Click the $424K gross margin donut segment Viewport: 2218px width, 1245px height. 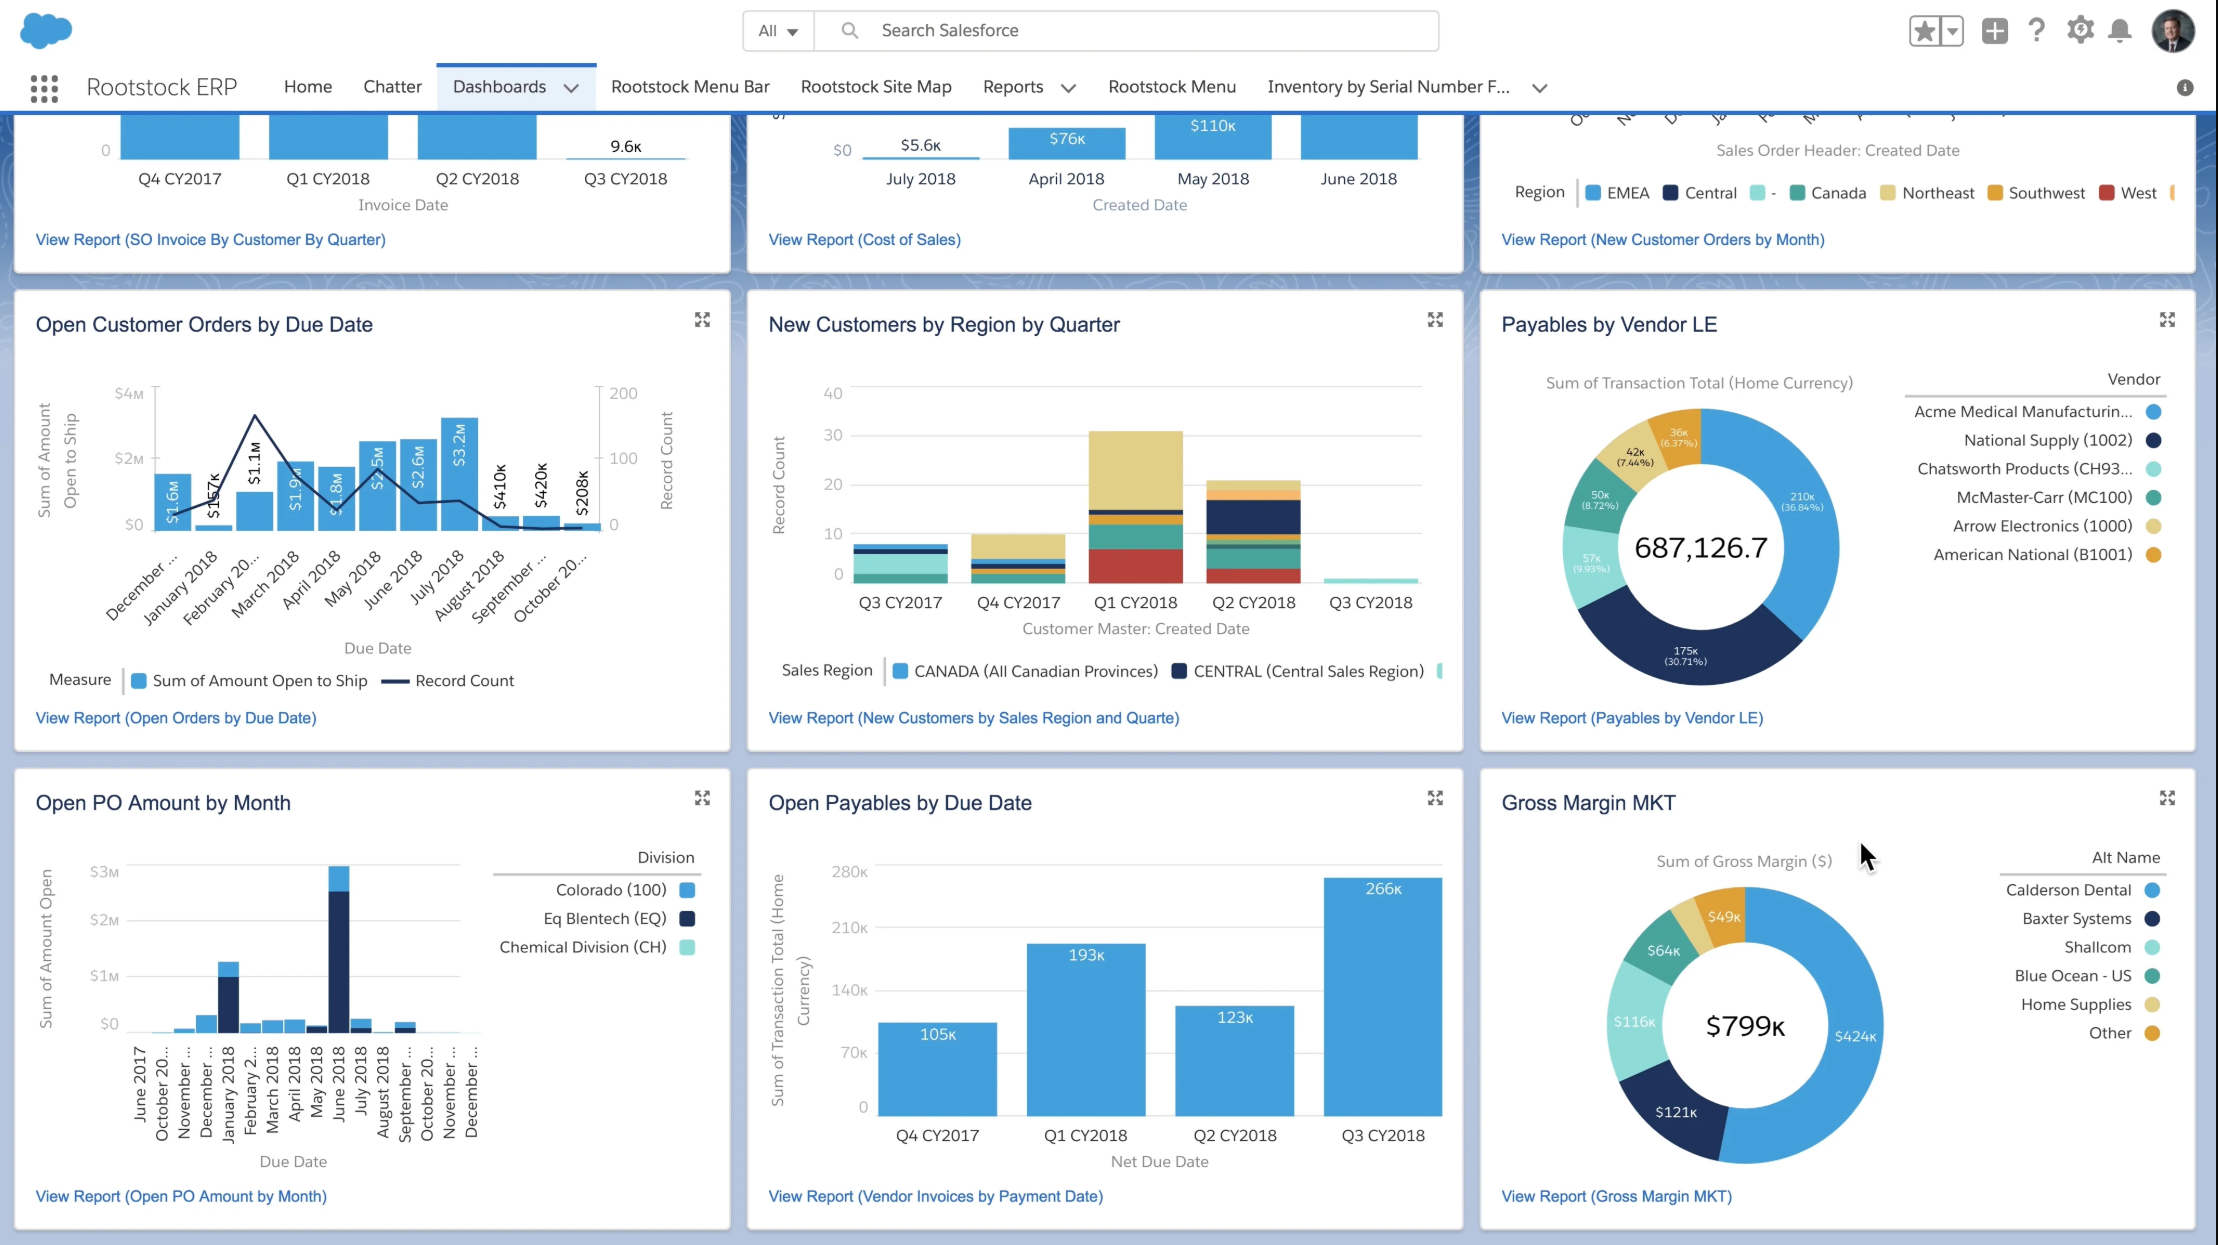pos(1855,1036)
